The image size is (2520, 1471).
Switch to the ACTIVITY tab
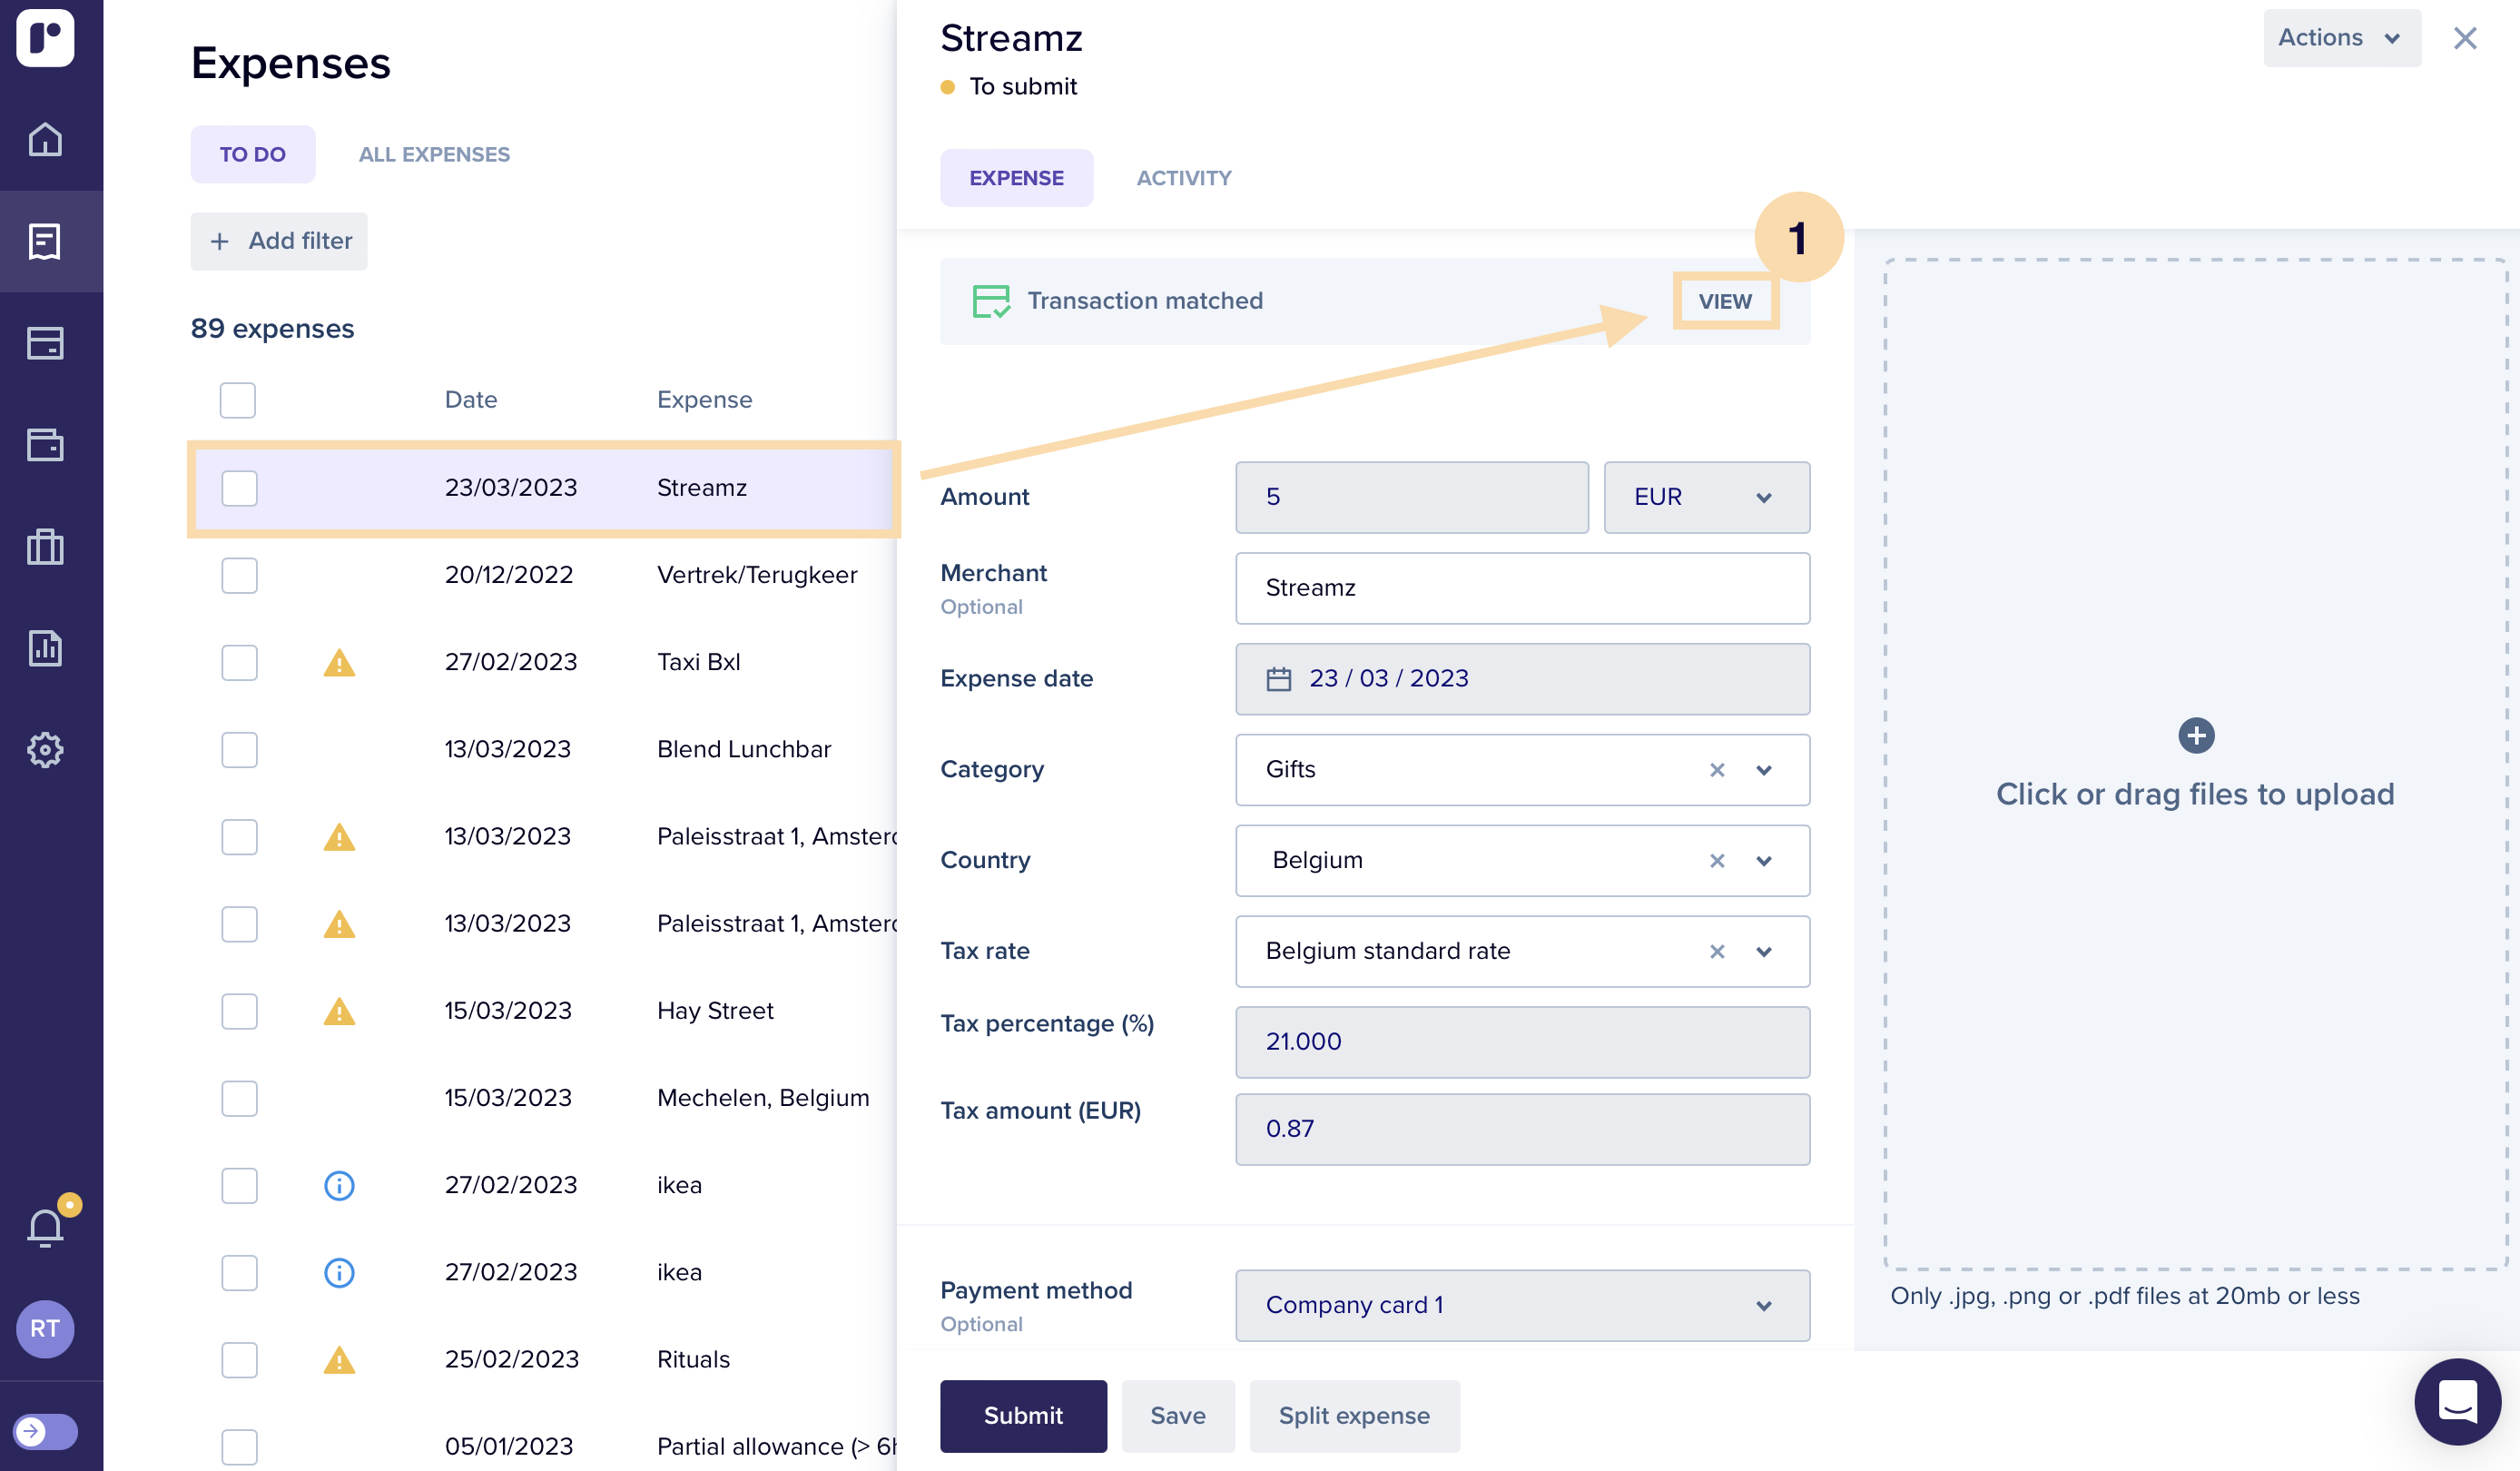tap(1183, 178)
